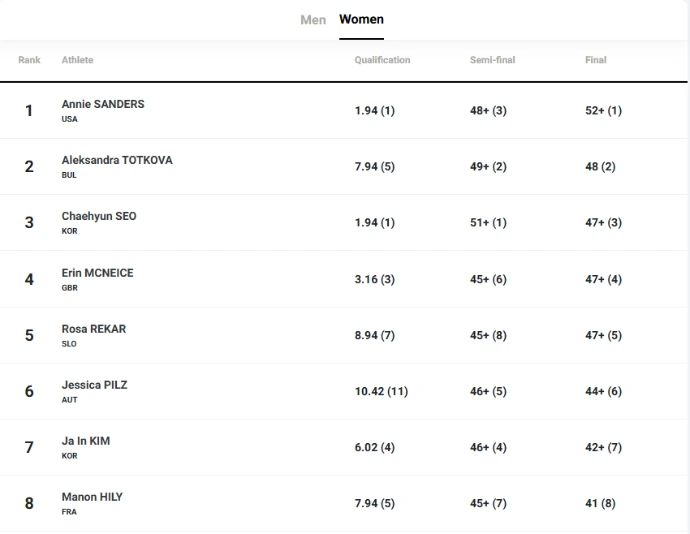Viewport: 690px width, 534px height.
Task: Click KOR country code under Ja In Kim
Action: pos(70,456)
